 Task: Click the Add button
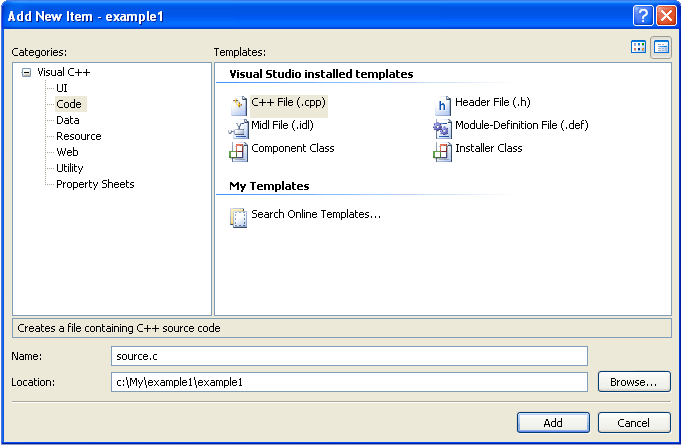[x=553, y=422]
